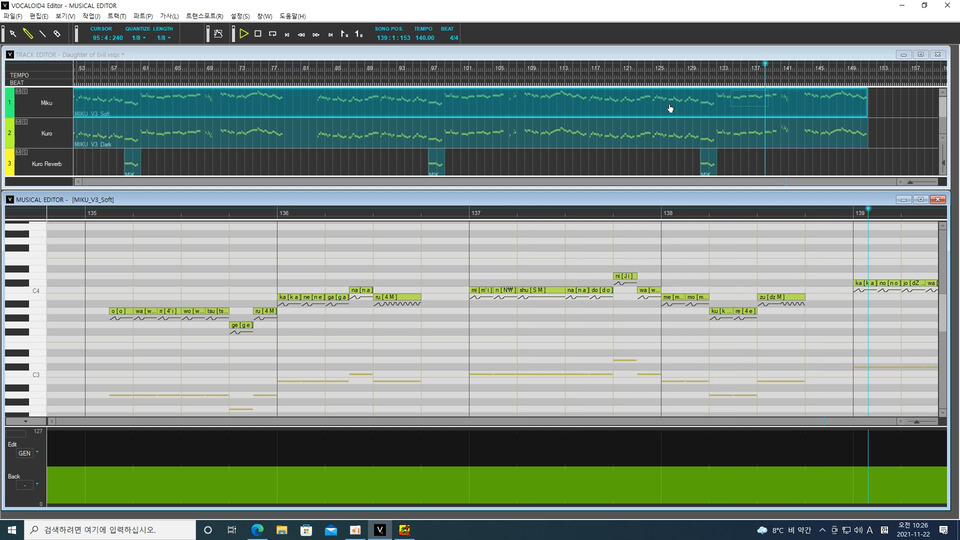Select the eraser tool

coord(57,34)
